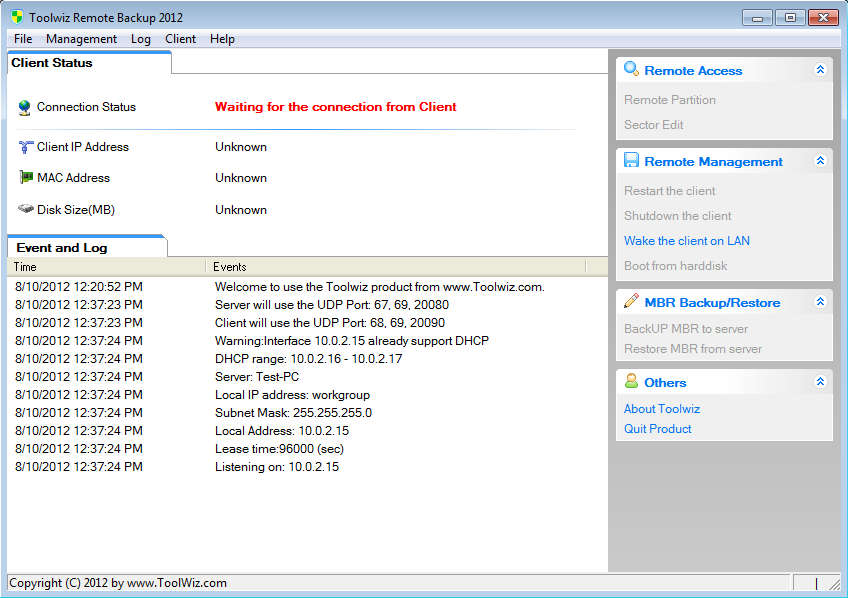Click the MAC Address card icon
Viewport: 848px width, 598px height.
point(26,178)
